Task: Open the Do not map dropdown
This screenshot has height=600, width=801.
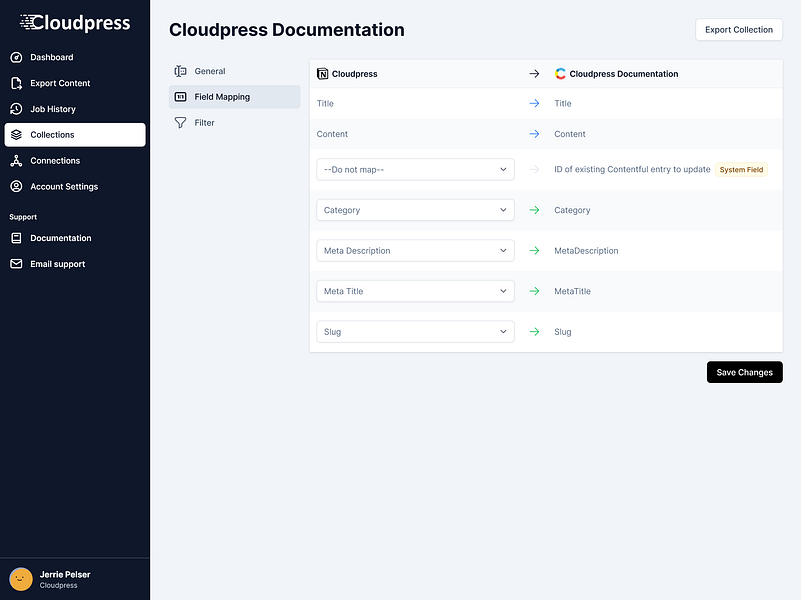Action: [415, 170]
